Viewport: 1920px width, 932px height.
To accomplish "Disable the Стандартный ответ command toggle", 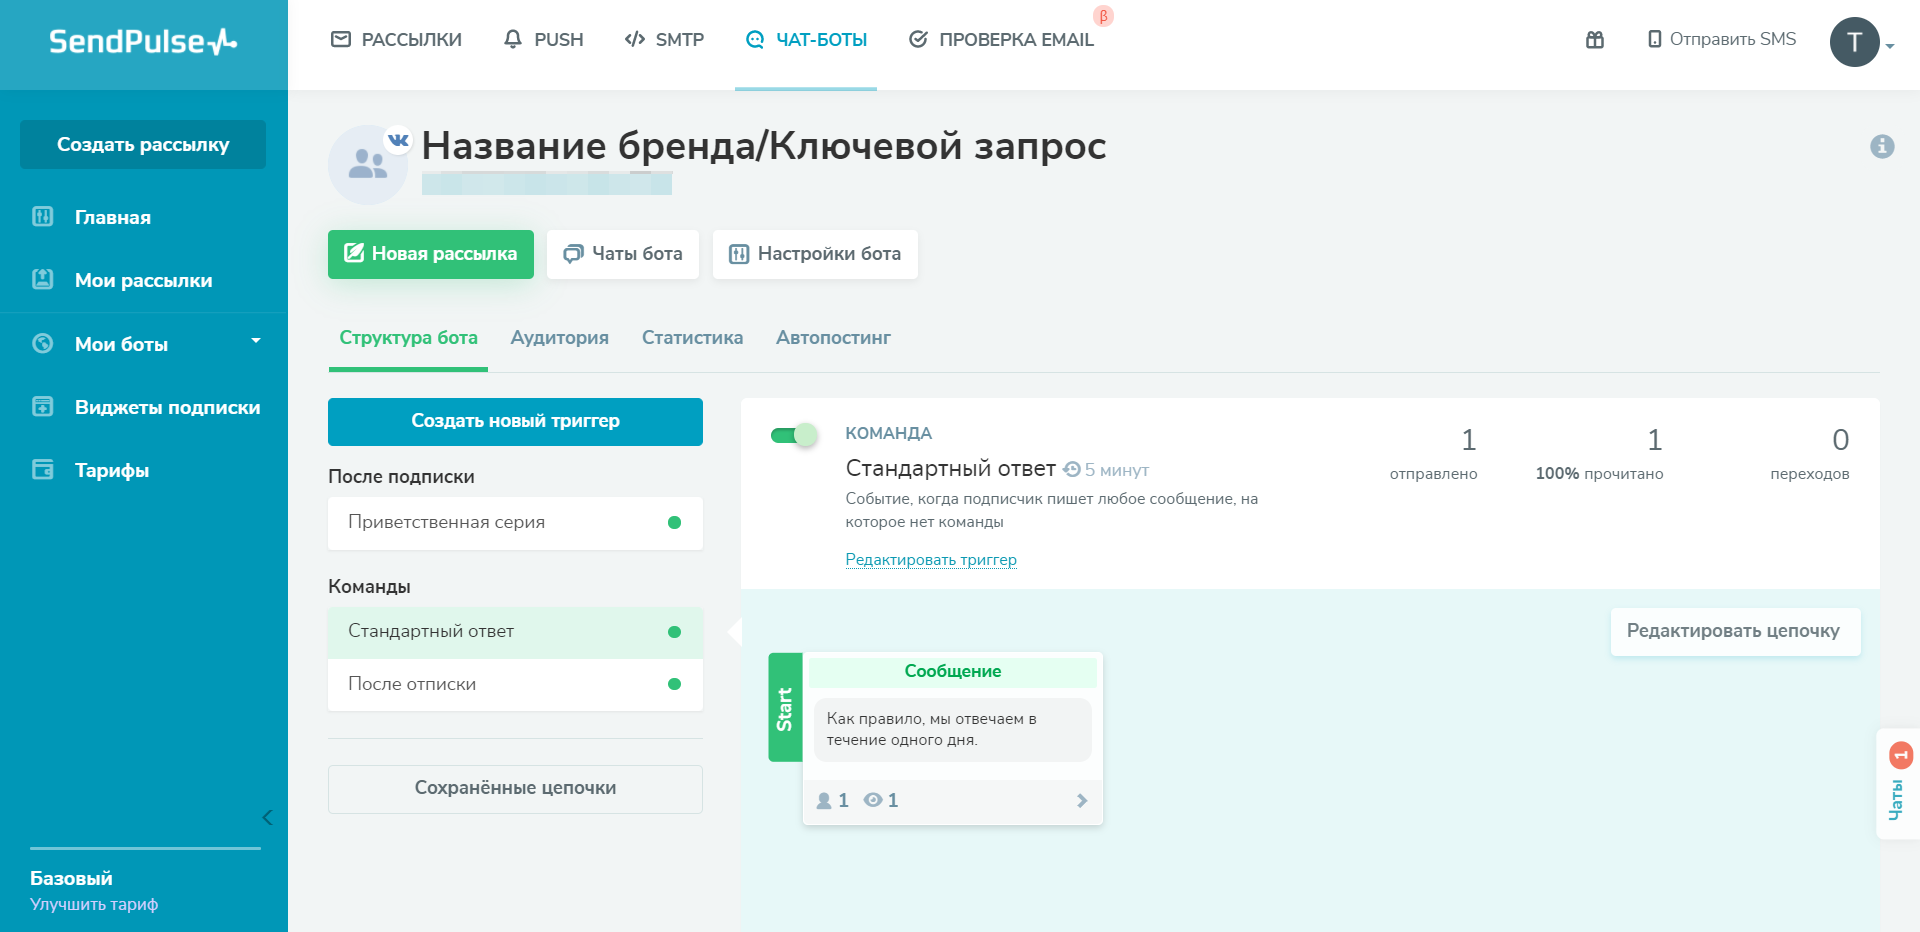I will coord(795,435).
